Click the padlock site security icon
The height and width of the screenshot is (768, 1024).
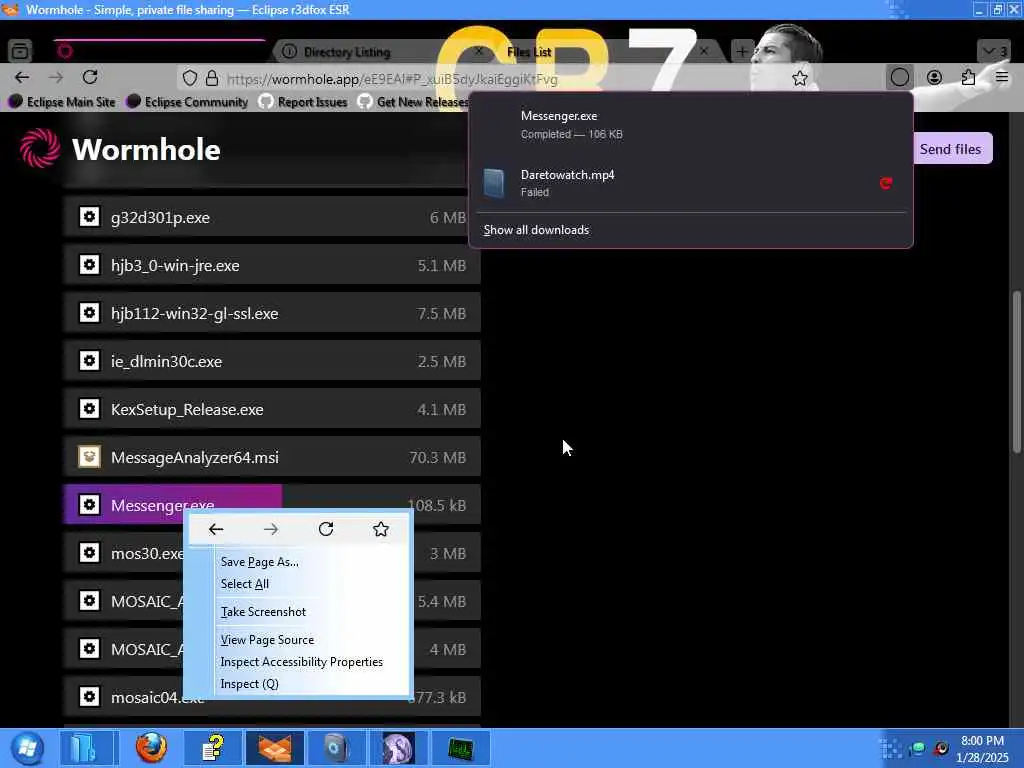point(212,78)
